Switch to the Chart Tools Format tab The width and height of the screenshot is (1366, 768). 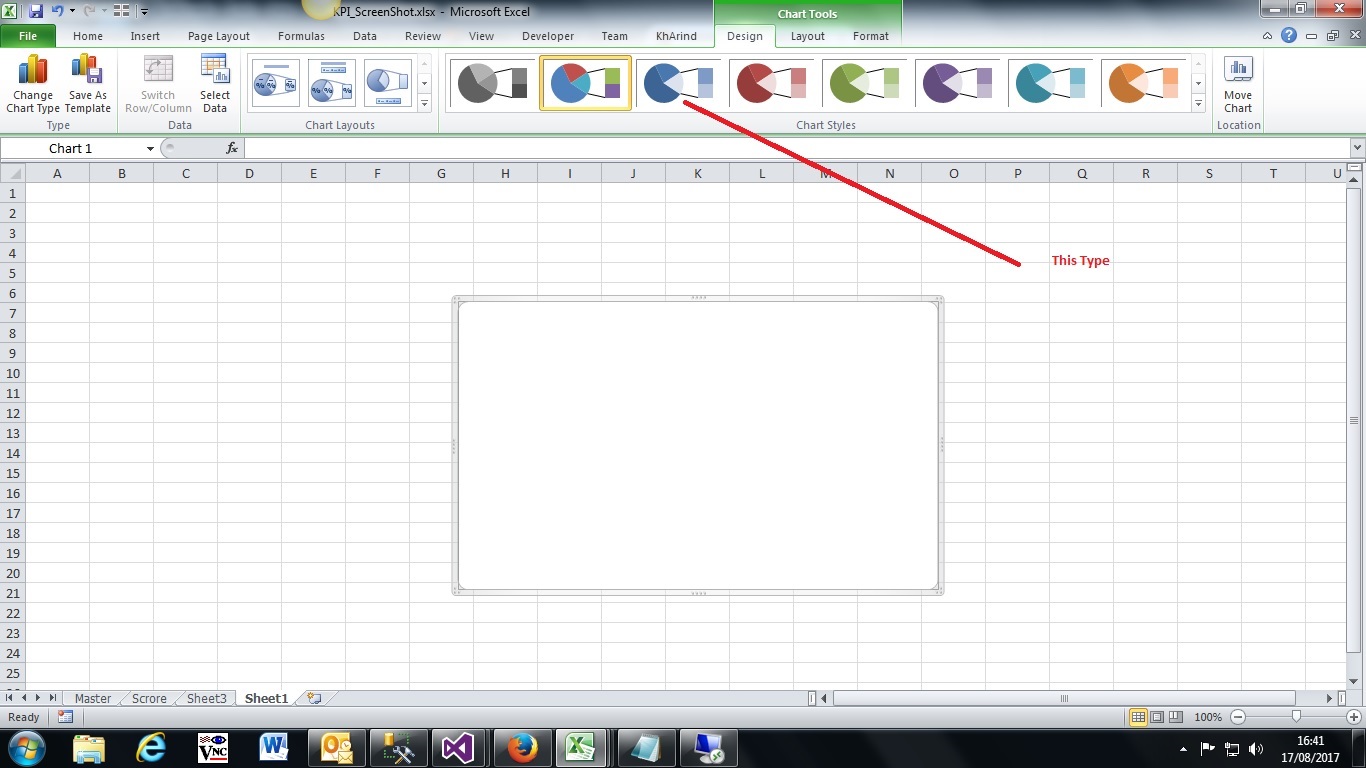tap(871, 36)
